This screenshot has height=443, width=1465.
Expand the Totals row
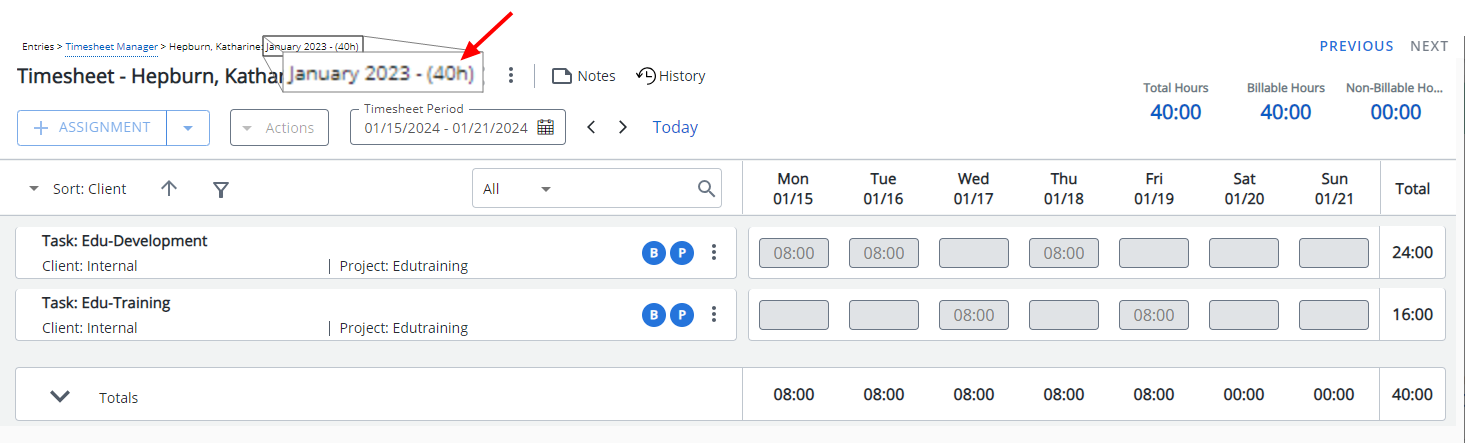60,396
